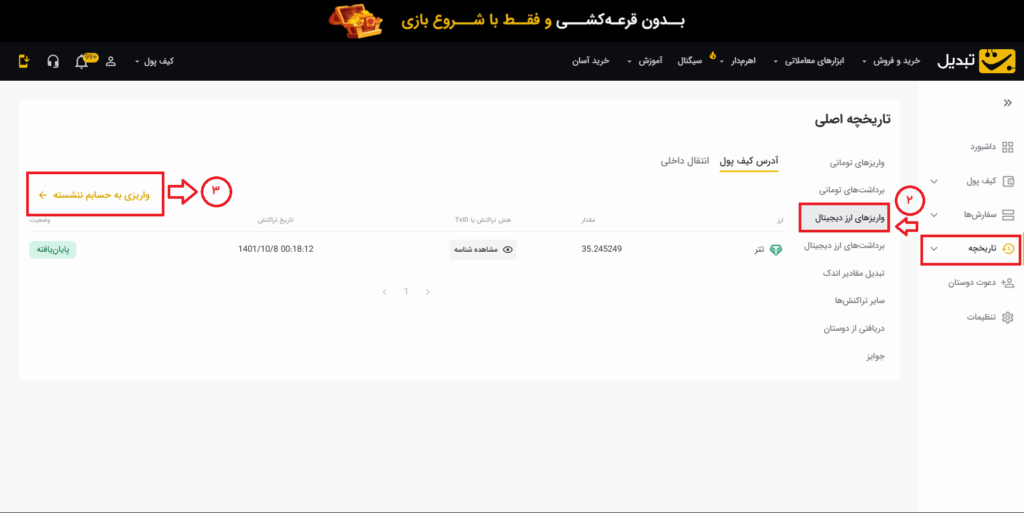Click the Tabdeal logo in the header

pyautogui.click(x=976, y=61)
